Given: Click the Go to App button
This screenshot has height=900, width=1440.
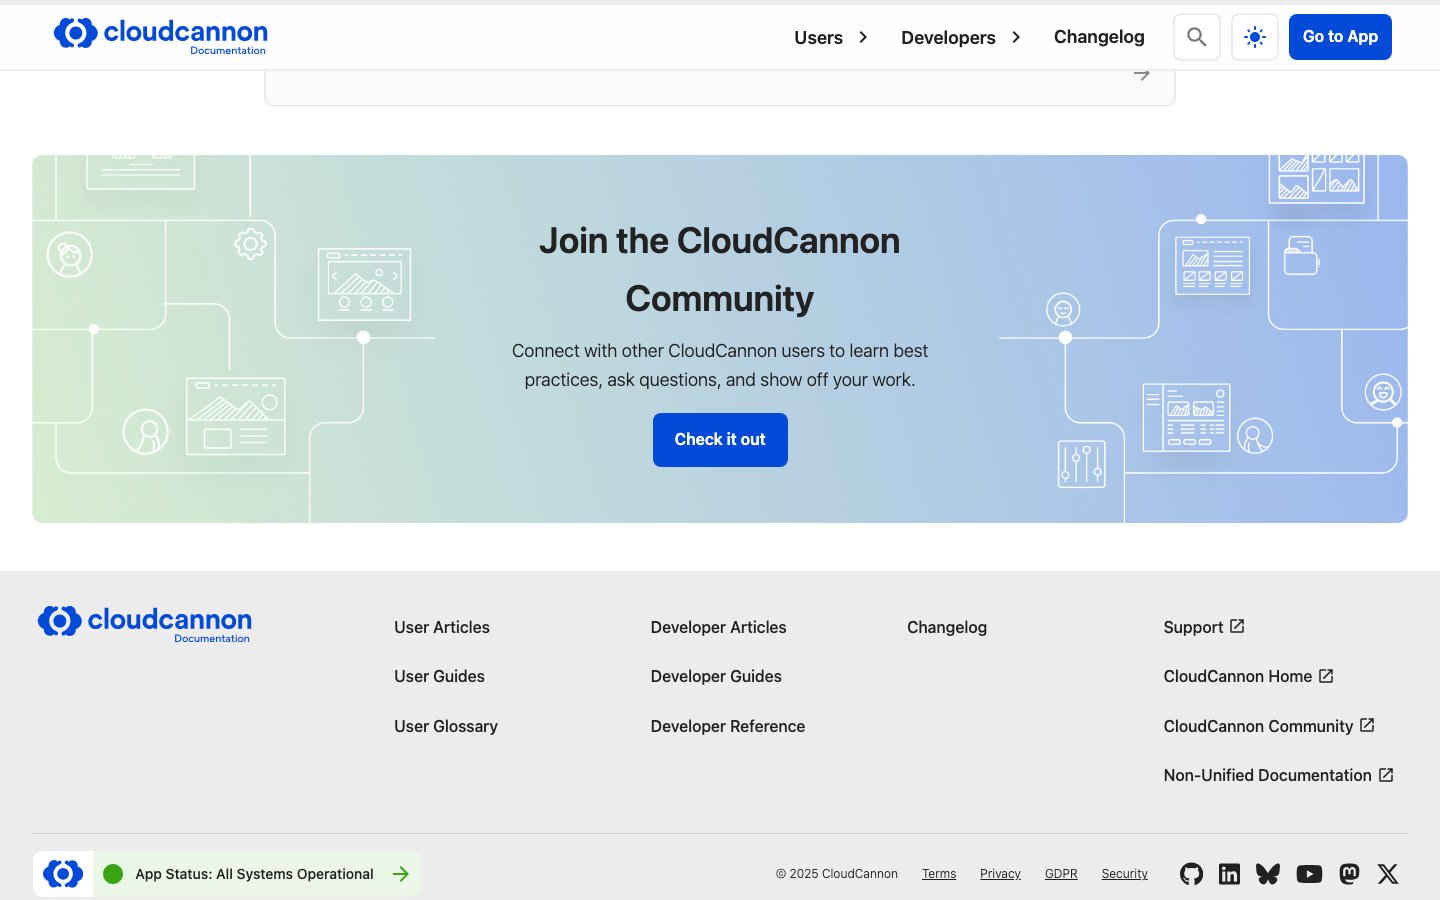Looking at the screenshot, I should (1340, 37).
